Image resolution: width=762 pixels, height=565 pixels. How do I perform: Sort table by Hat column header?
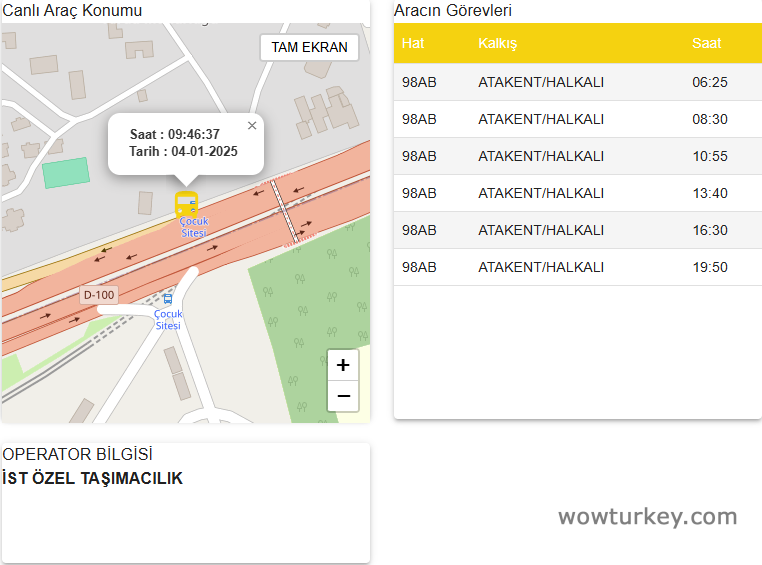413,44
